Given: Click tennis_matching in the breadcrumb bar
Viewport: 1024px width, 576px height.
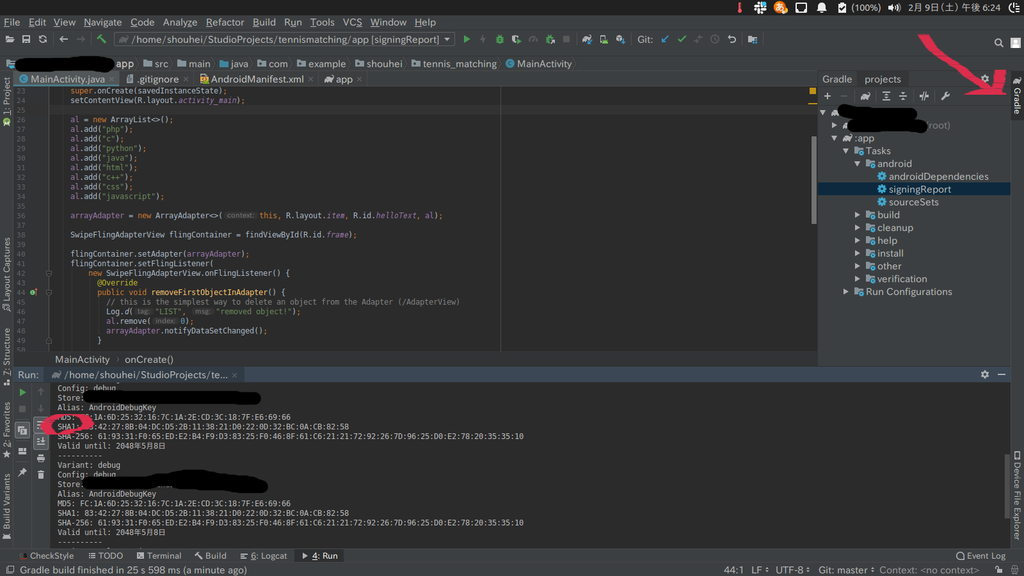Looking at the screenshot, I should [454, 64].
